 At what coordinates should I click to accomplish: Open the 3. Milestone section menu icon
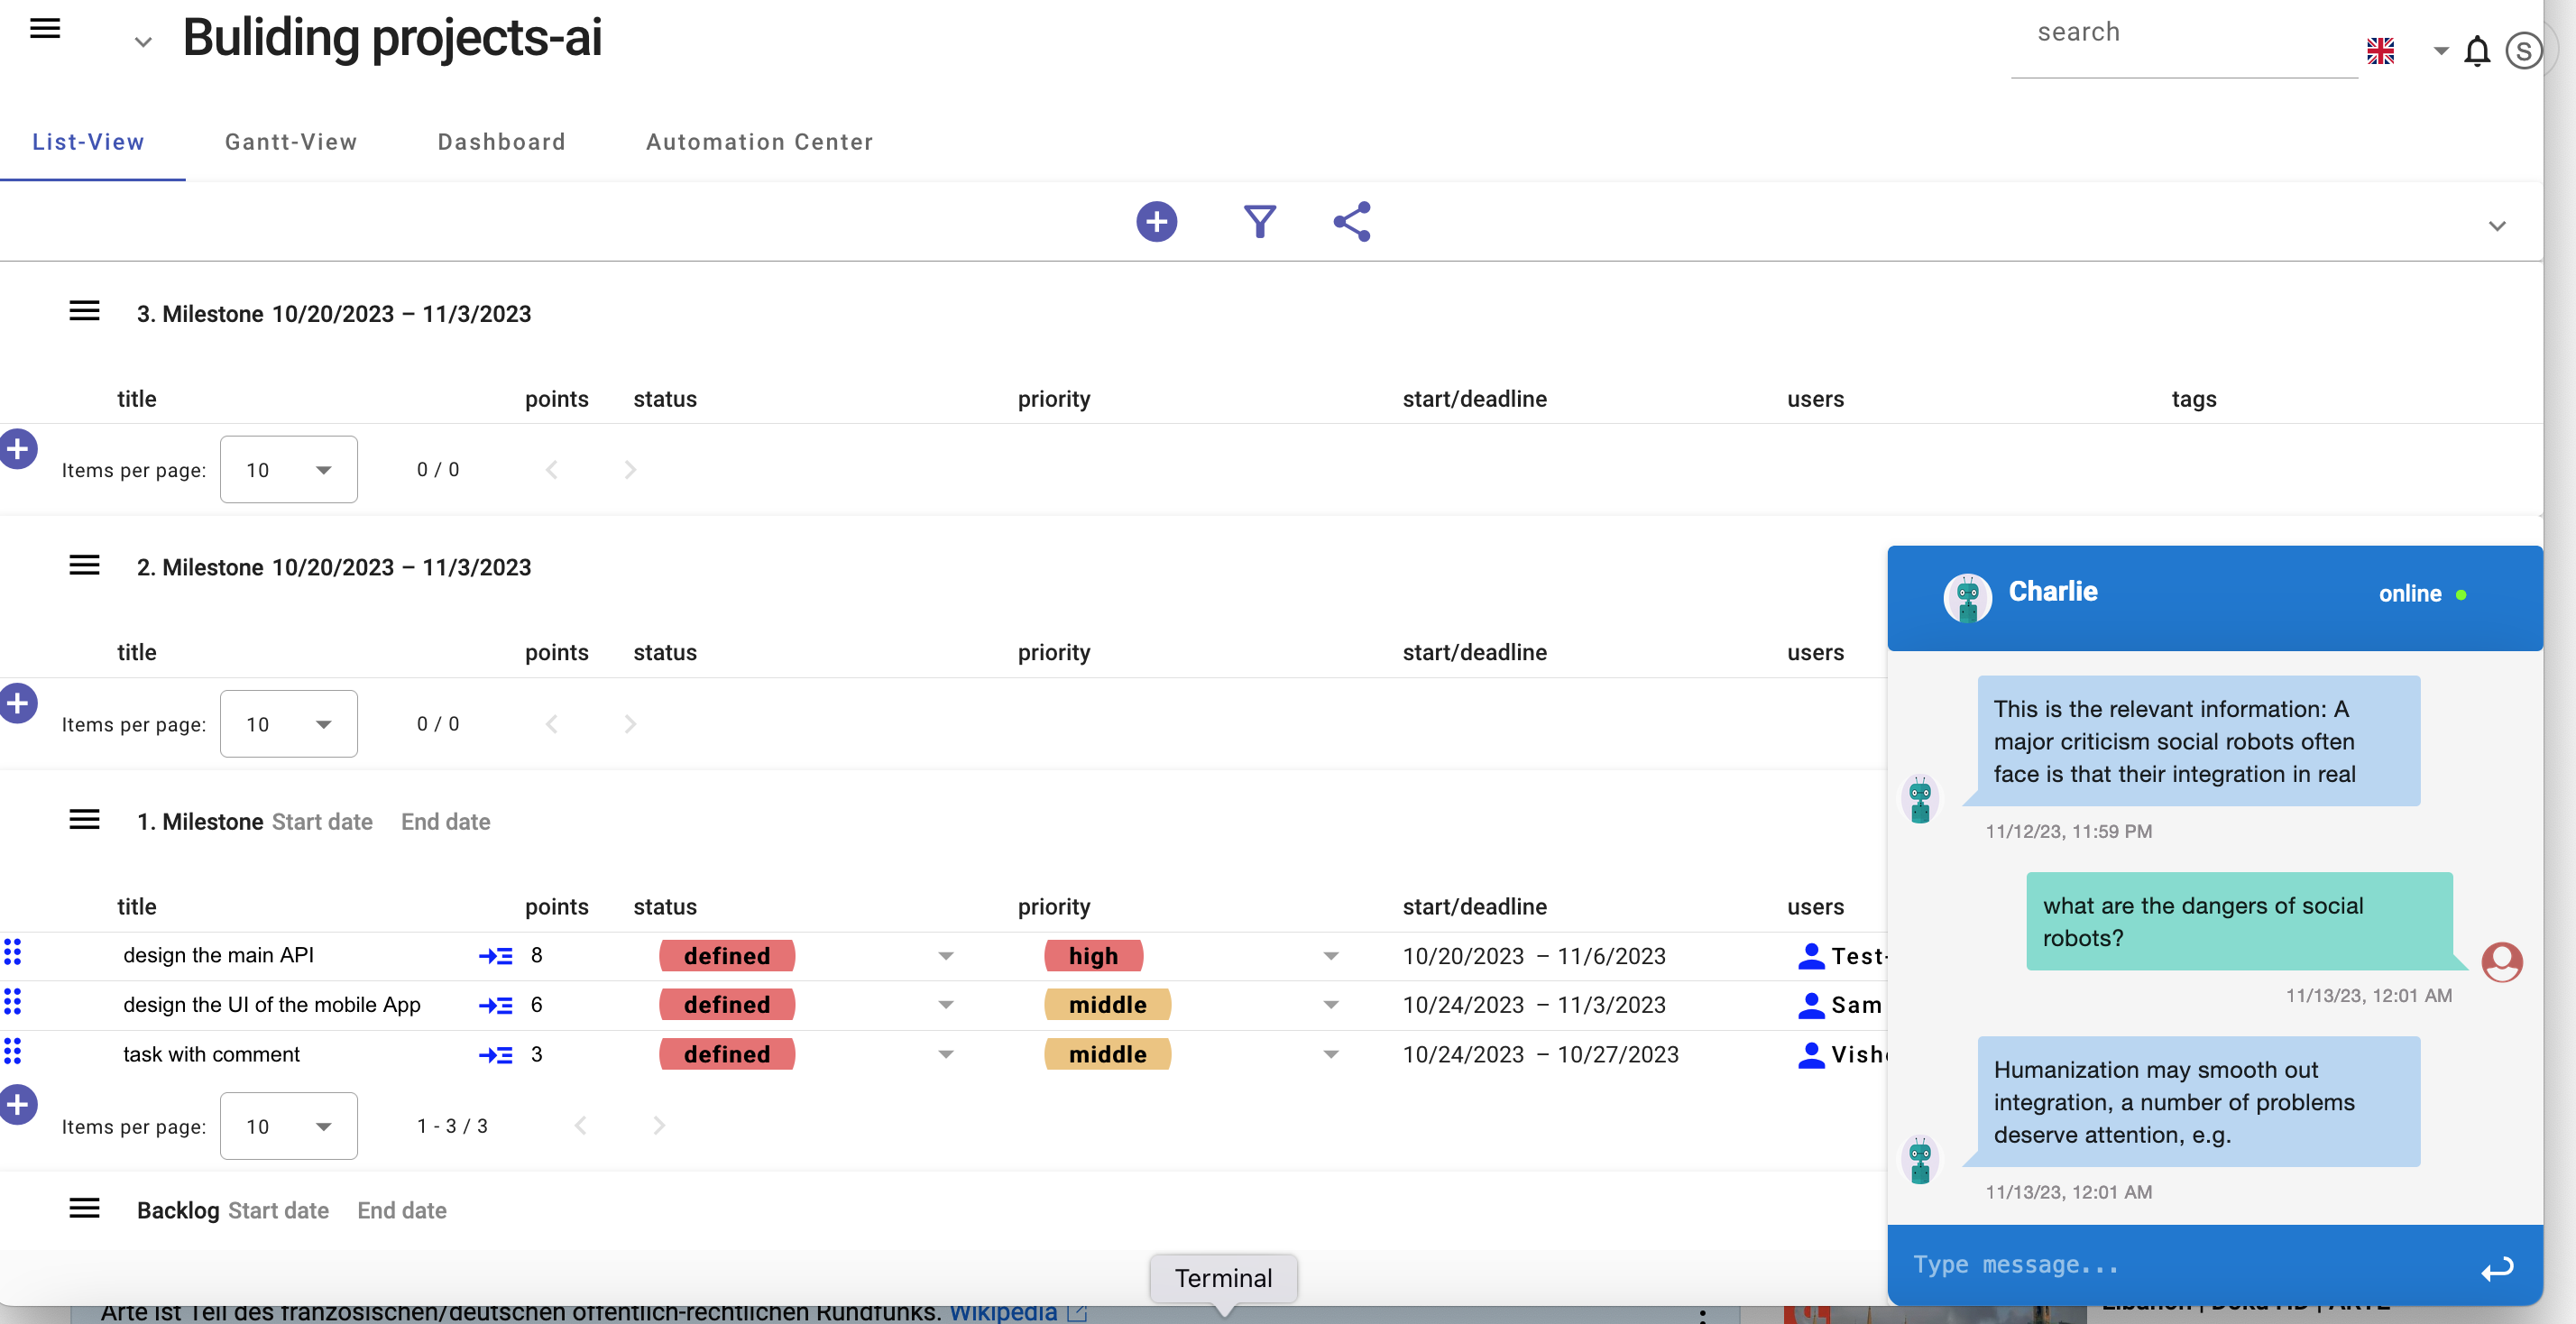point(84,312)
